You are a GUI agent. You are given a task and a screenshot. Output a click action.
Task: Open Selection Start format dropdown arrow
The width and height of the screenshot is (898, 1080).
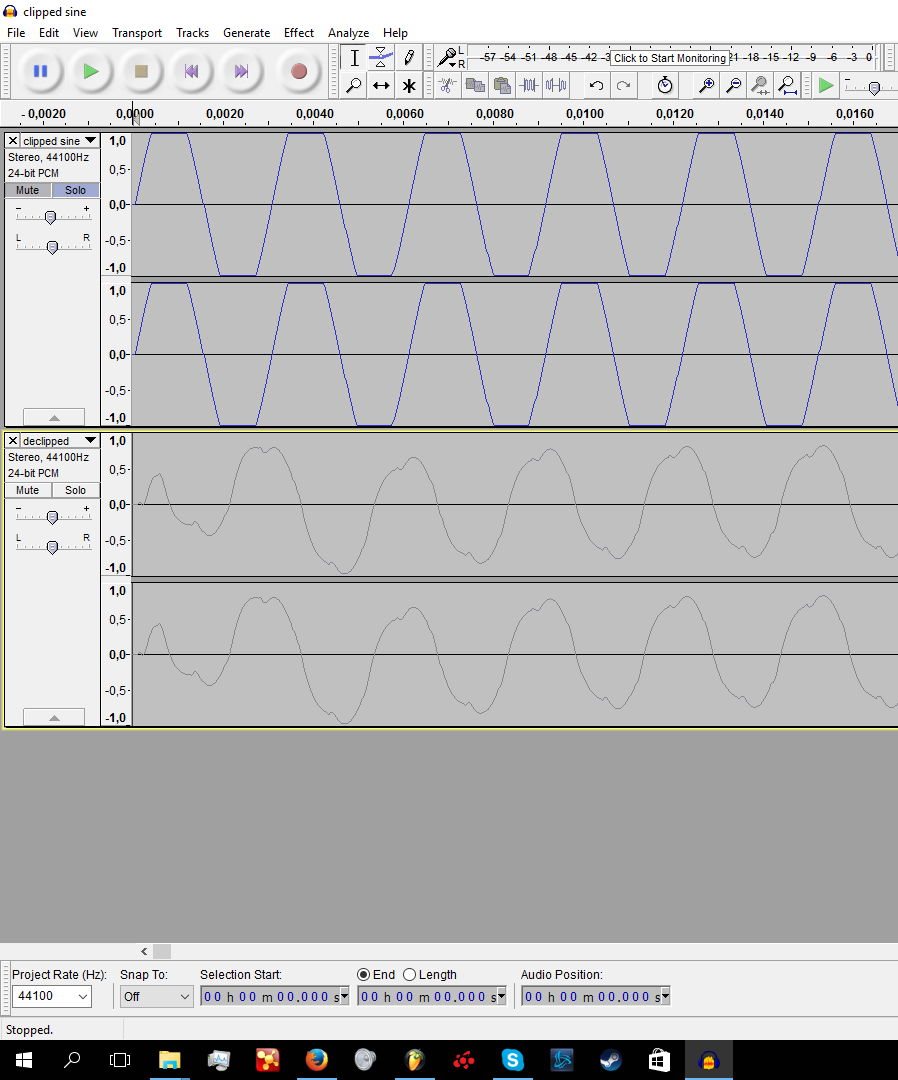[x=345, y=997]
